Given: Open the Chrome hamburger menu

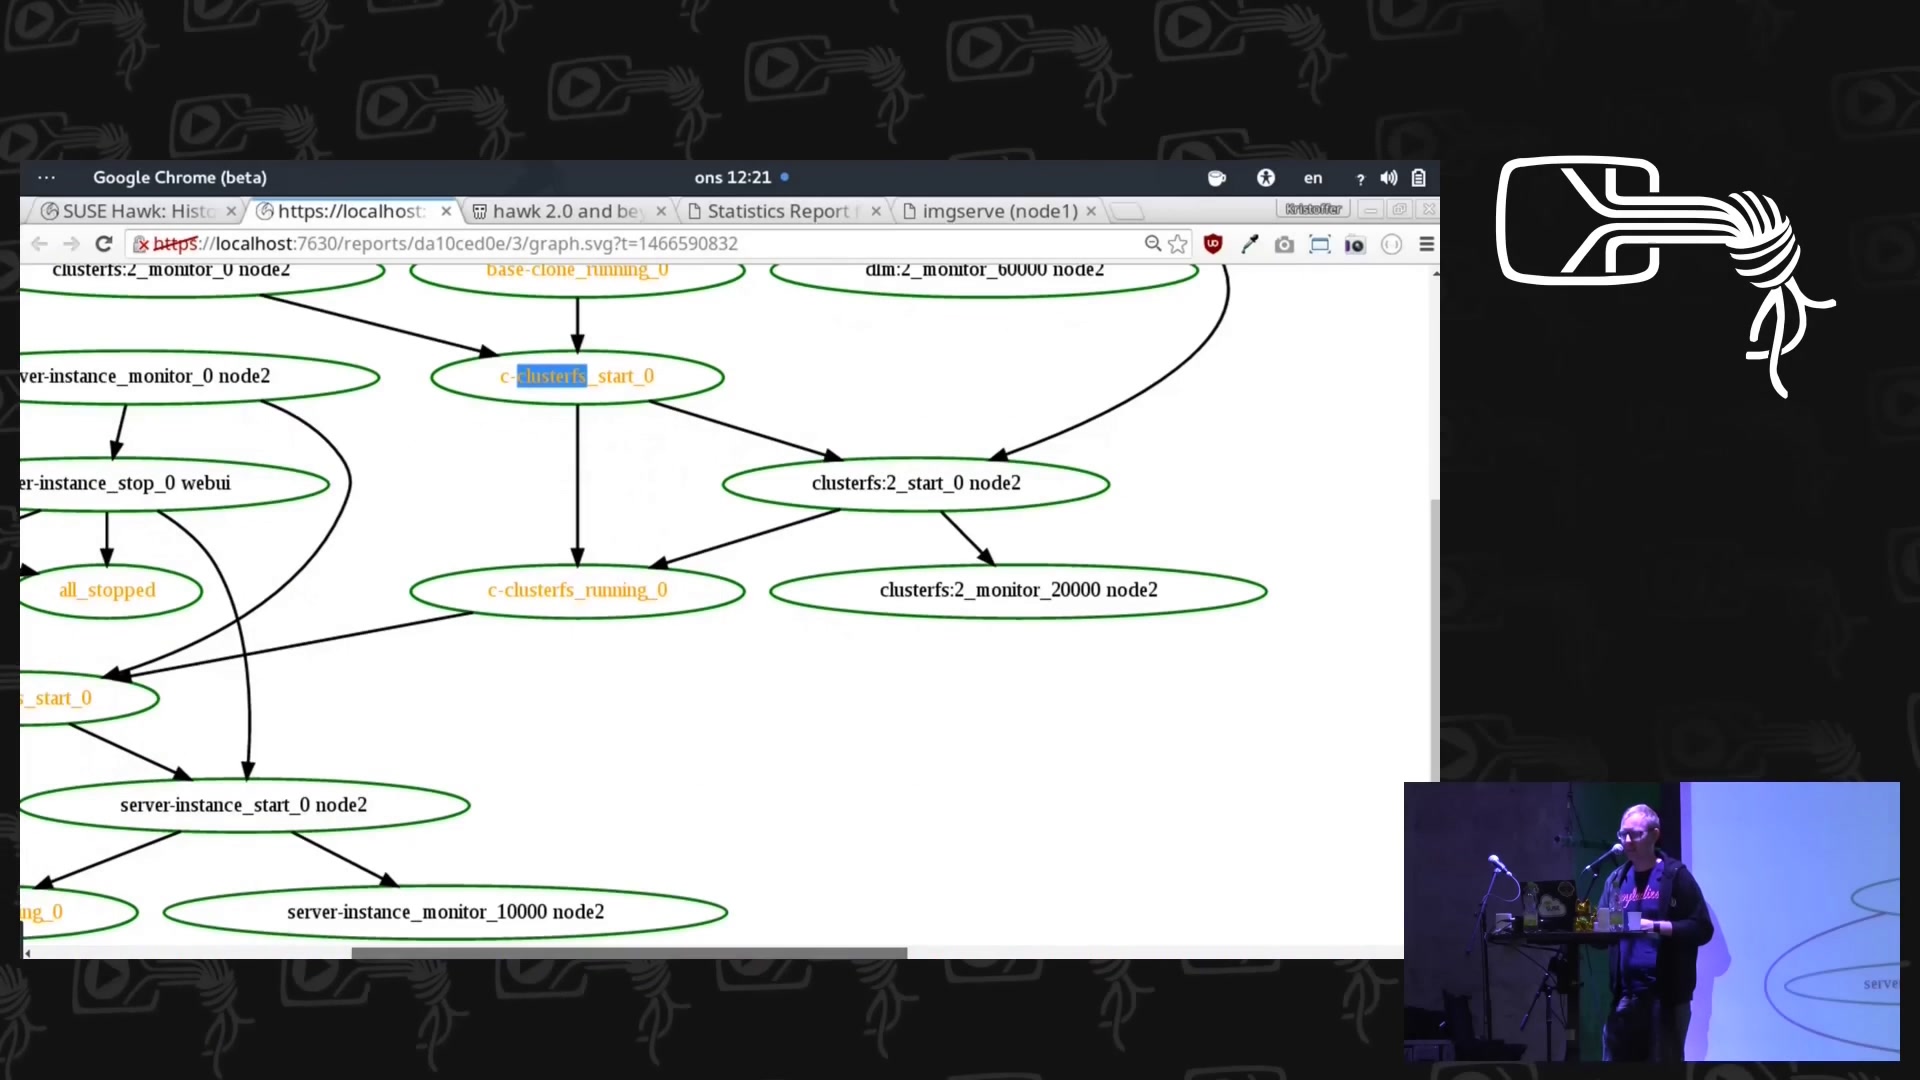Looking at the screenshot, I should [x=1427, y=244].
